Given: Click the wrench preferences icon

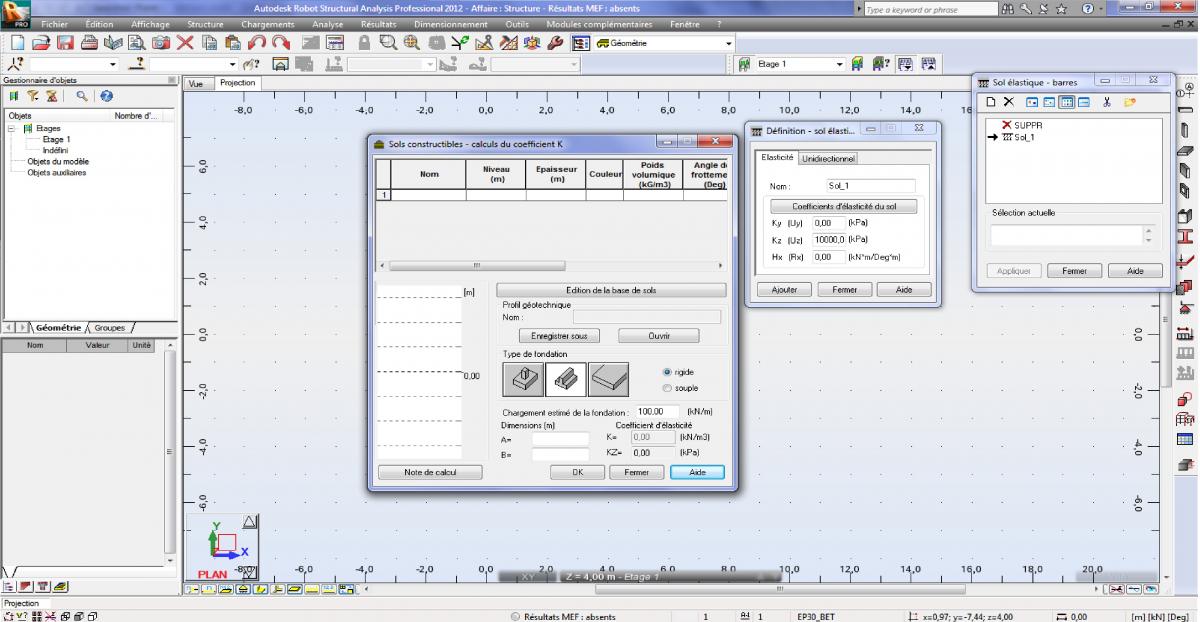Looking at the screenshot, I should point(554,43).
